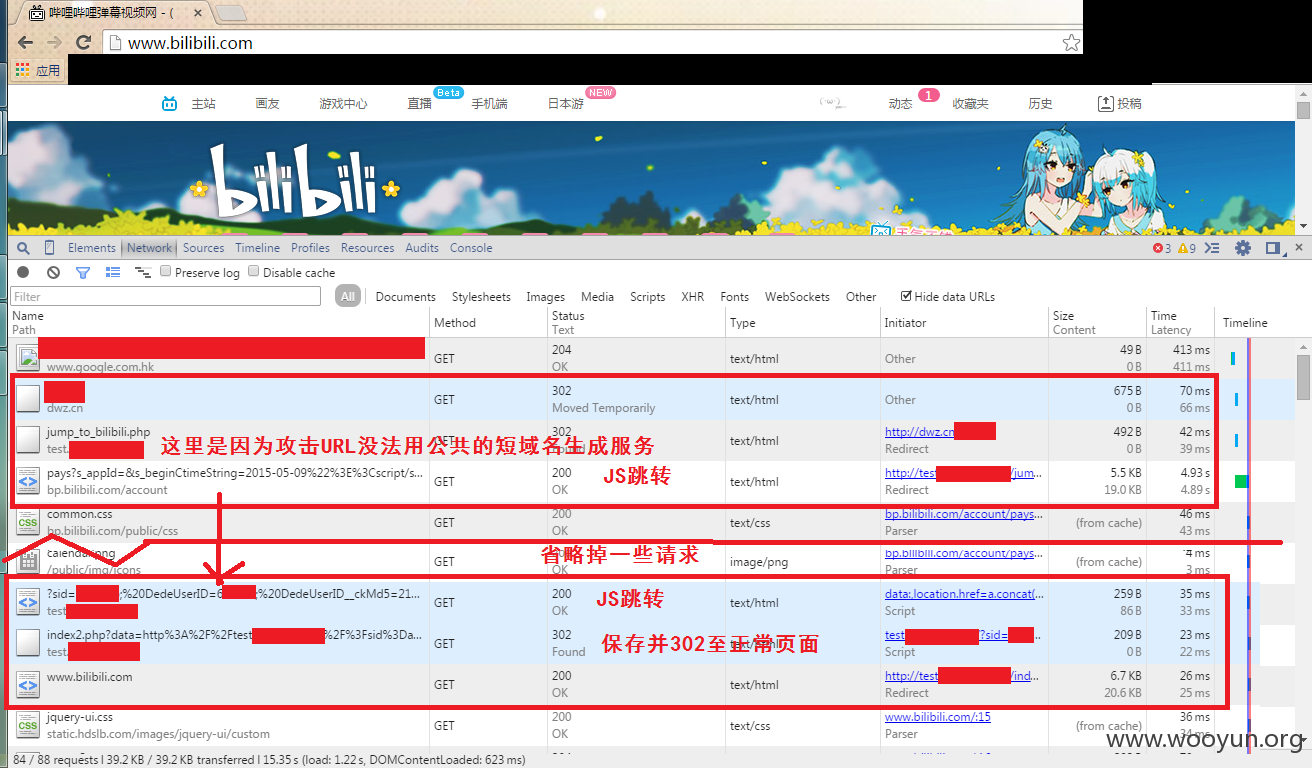Enable the Disable cache checkbox
Image resolution: width=1312 pixels, height=768 pixels.
coord(254,271)
